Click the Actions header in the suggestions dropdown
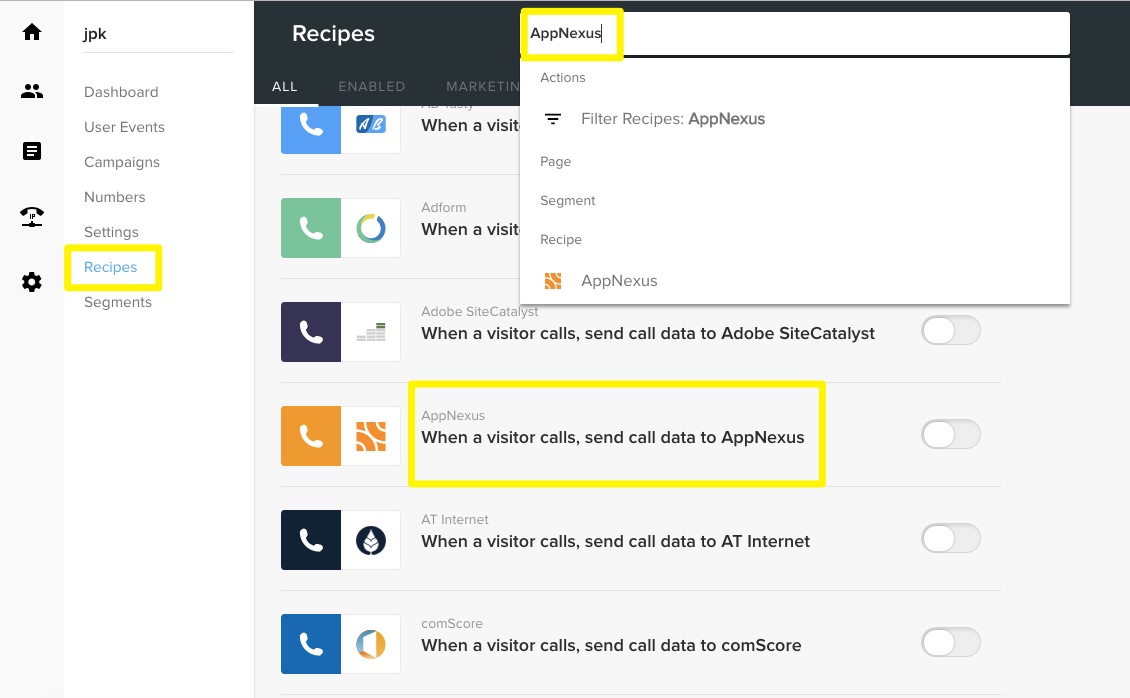The height and width of the screenshot is (698, 1130). 563,78
